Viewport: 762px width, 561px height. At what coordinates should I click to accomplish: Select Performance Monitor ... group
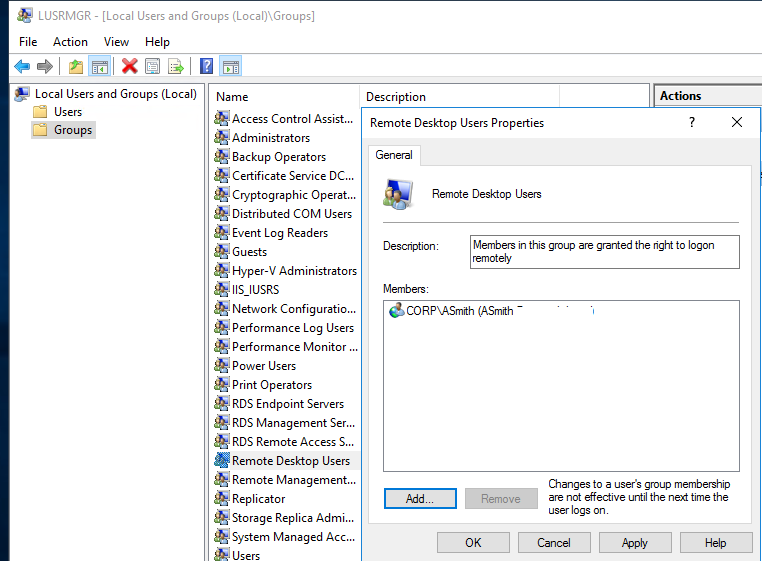click(294, 347)
